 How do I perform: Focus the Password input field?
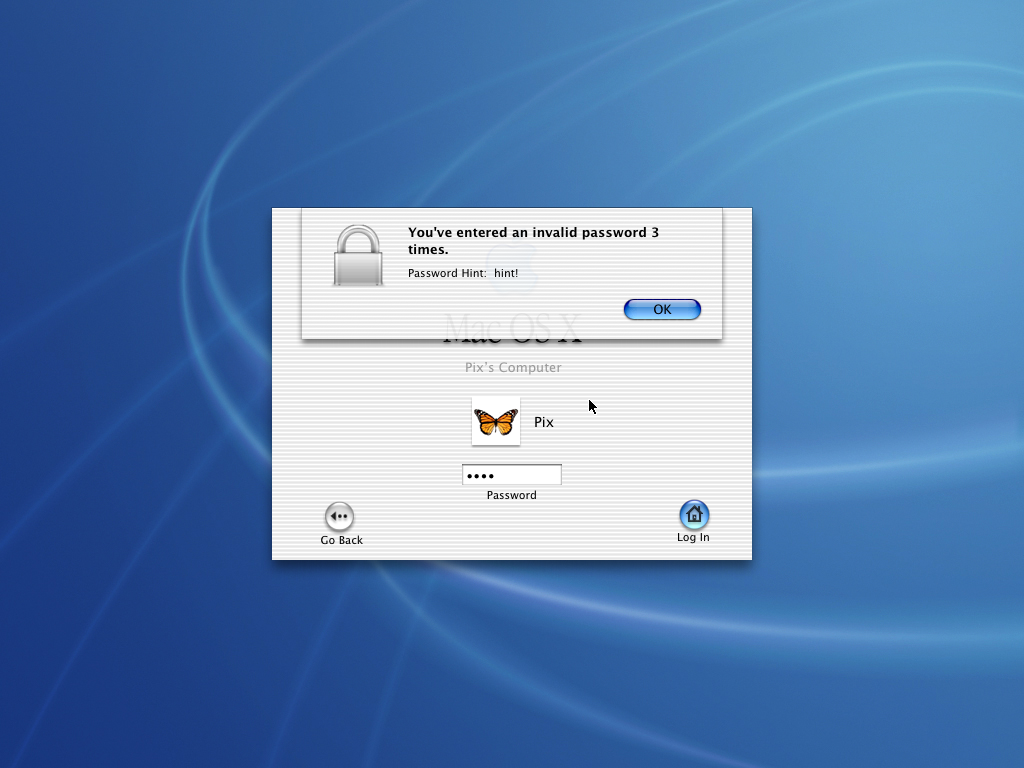point(512,475)
